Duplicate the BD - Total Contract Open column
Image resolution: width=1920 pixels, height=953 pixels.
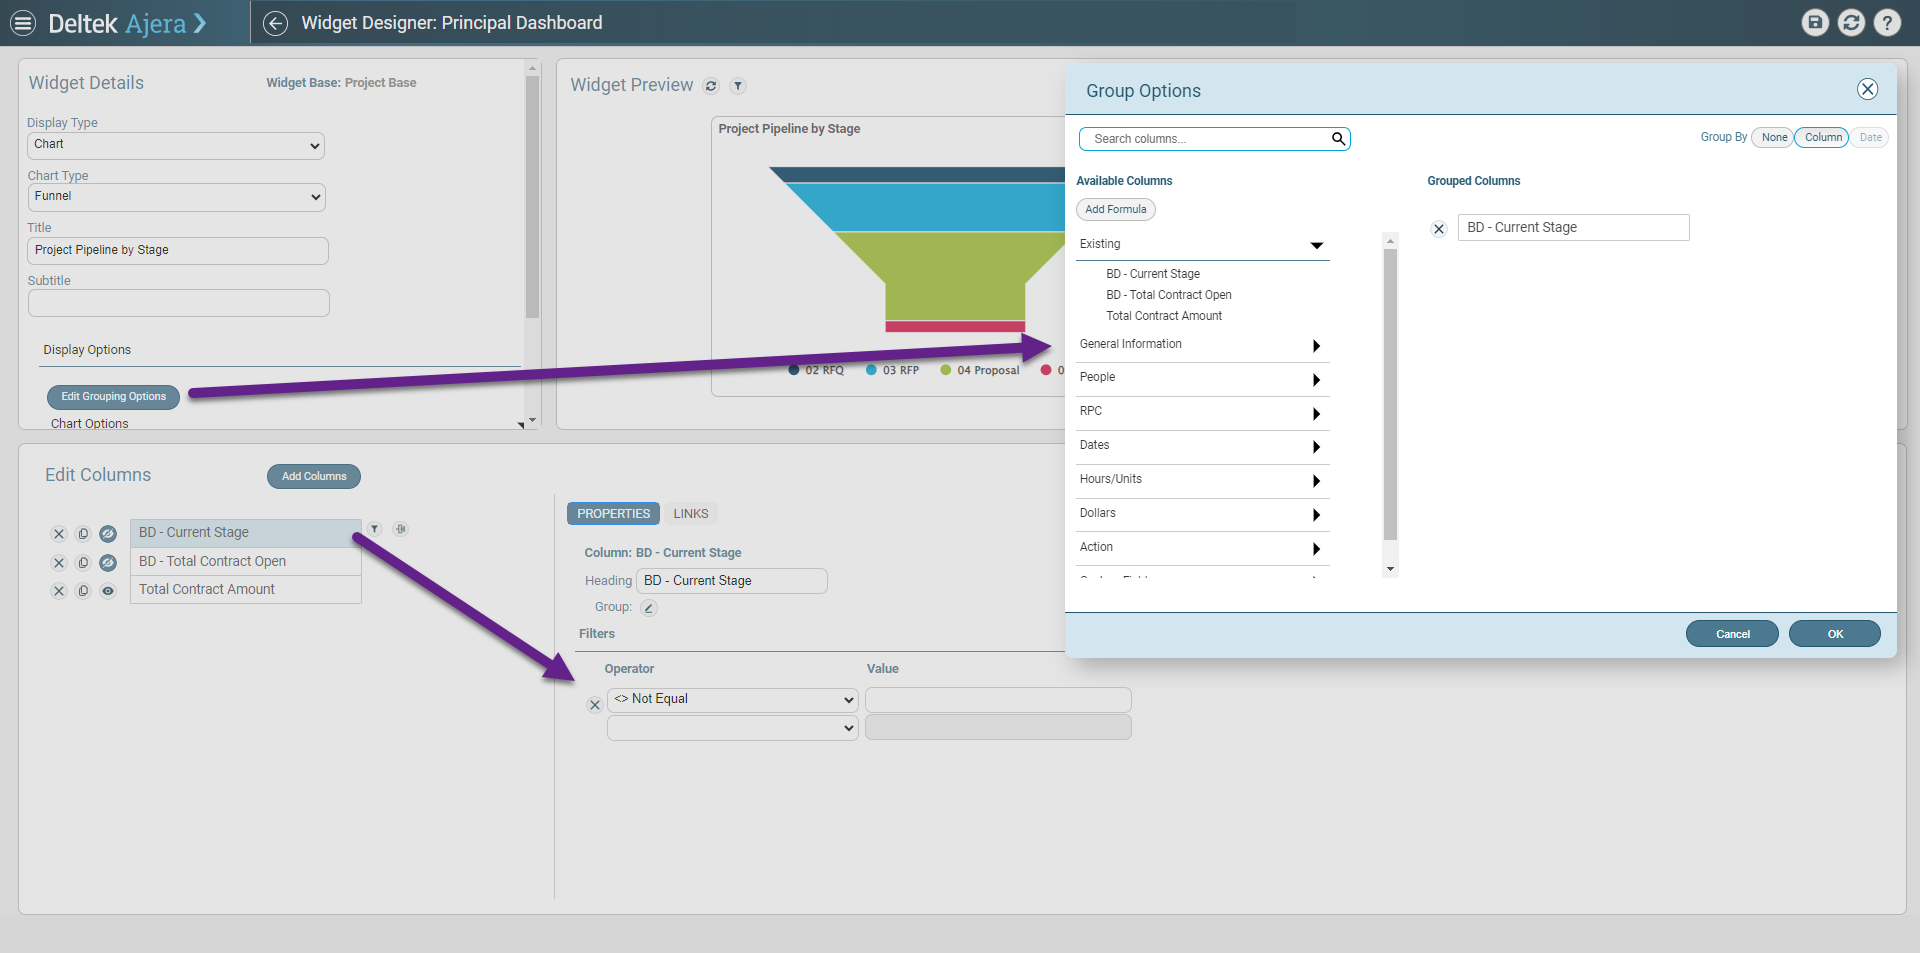coord(83,562)
